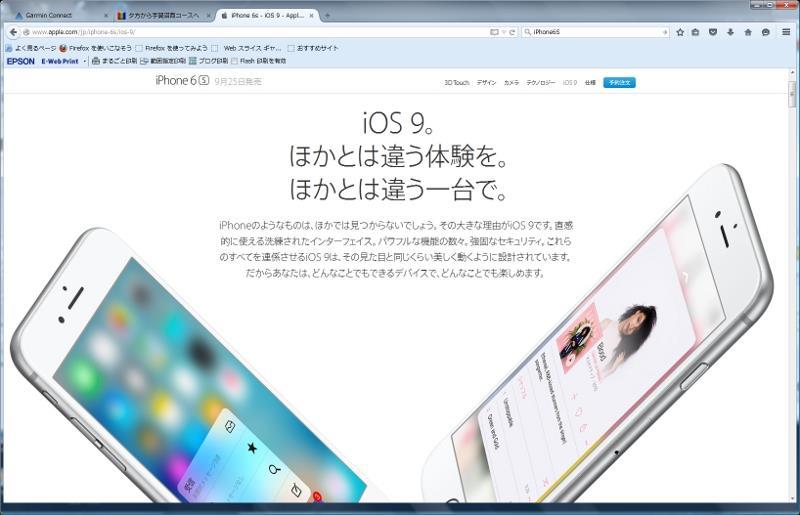Screen dimensions: 800x515
Task: Click the iPhone 6s page title link
Action: (182, 81)
